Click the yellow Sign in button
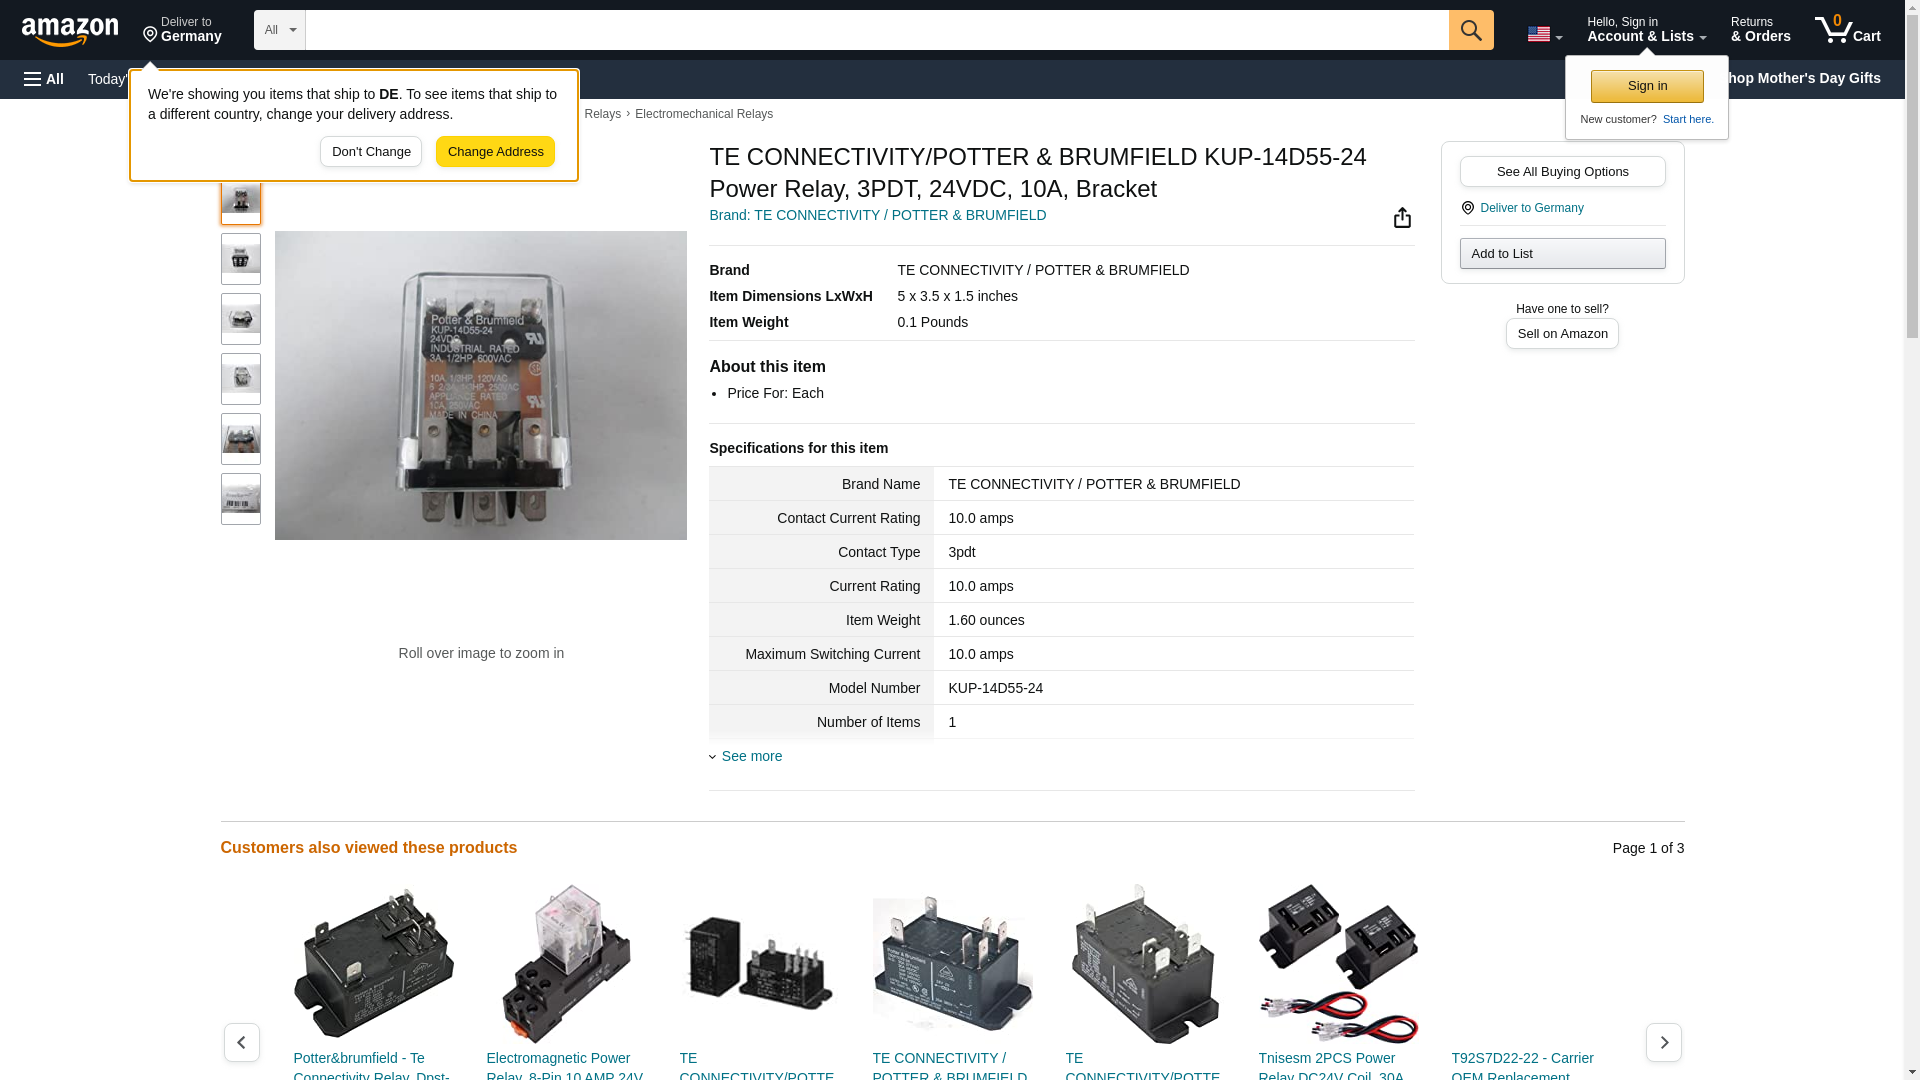The width and height of the screenshot is (1920, 1080). point(1647,86)
